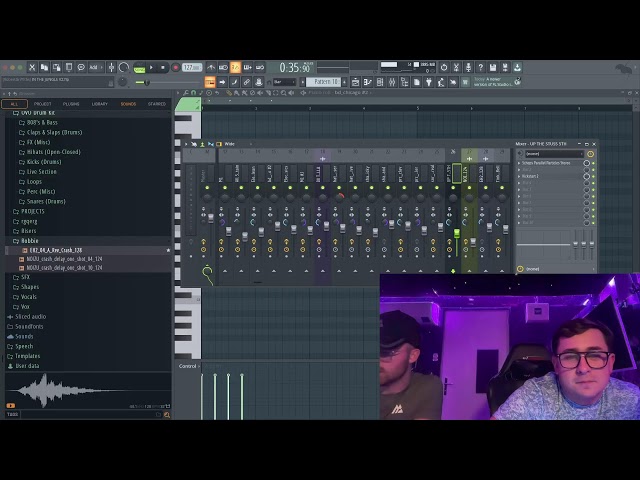The image size is (640, 480).
Task: Click the Add button in top toolbar
Action: click(x=95, y=67)
